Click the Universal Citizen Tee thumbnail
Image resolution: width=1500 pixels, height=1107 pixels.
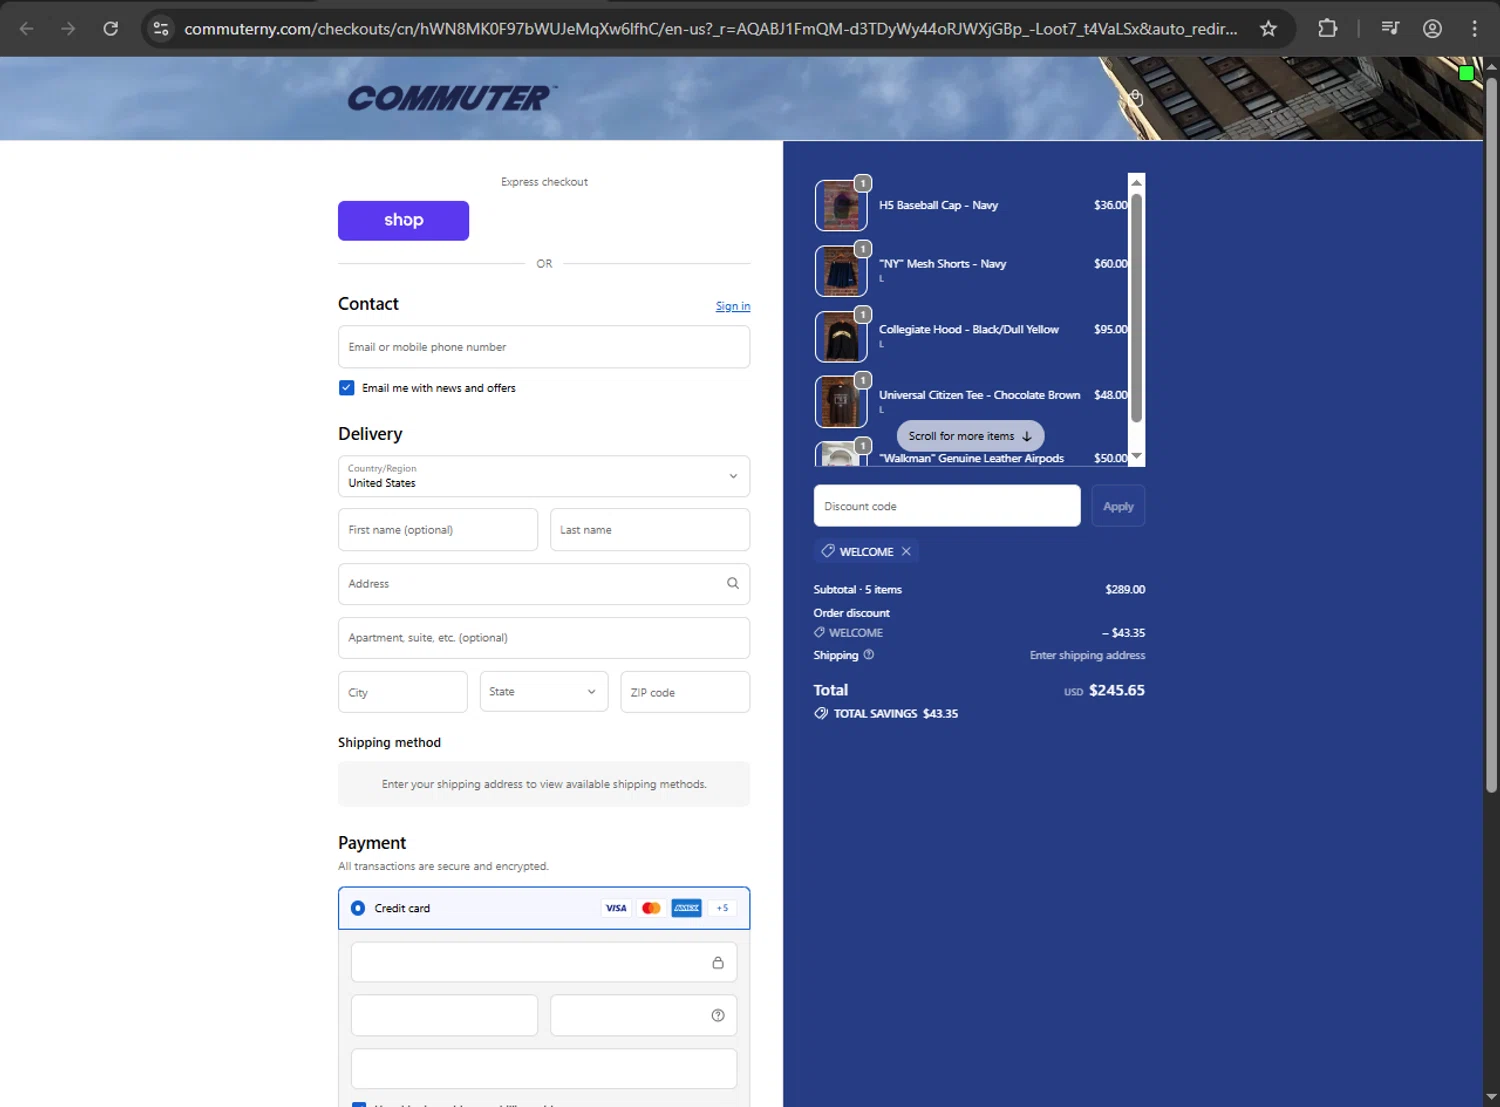click(x=841, y=401)
